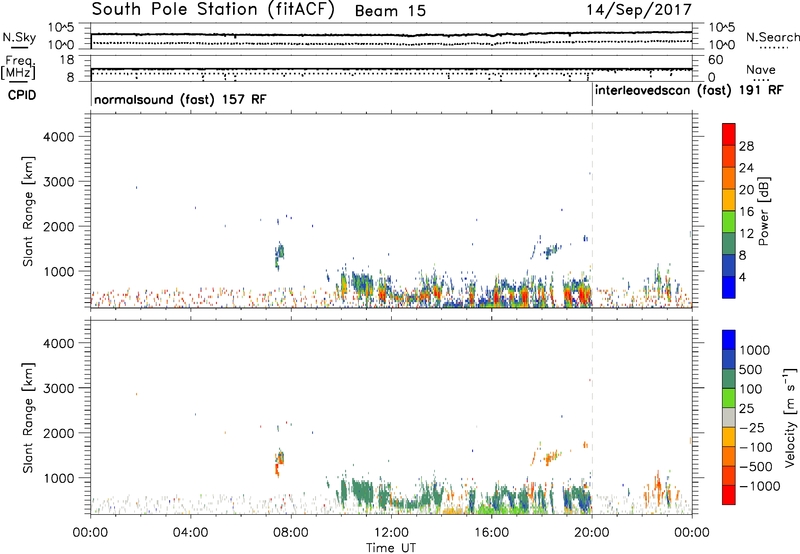Click the red bottom segment of Velocity colorbar
Viewport: 800px width, 554px height.
729,495
